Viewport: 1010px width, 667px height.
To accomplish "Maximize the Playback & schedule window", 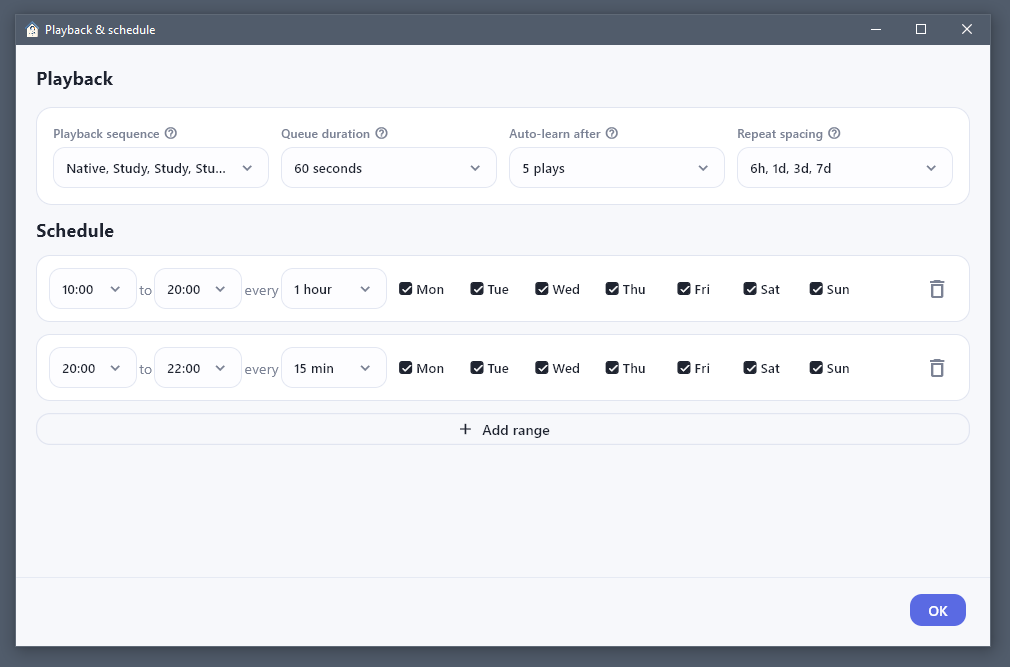I will pos(921,30).
